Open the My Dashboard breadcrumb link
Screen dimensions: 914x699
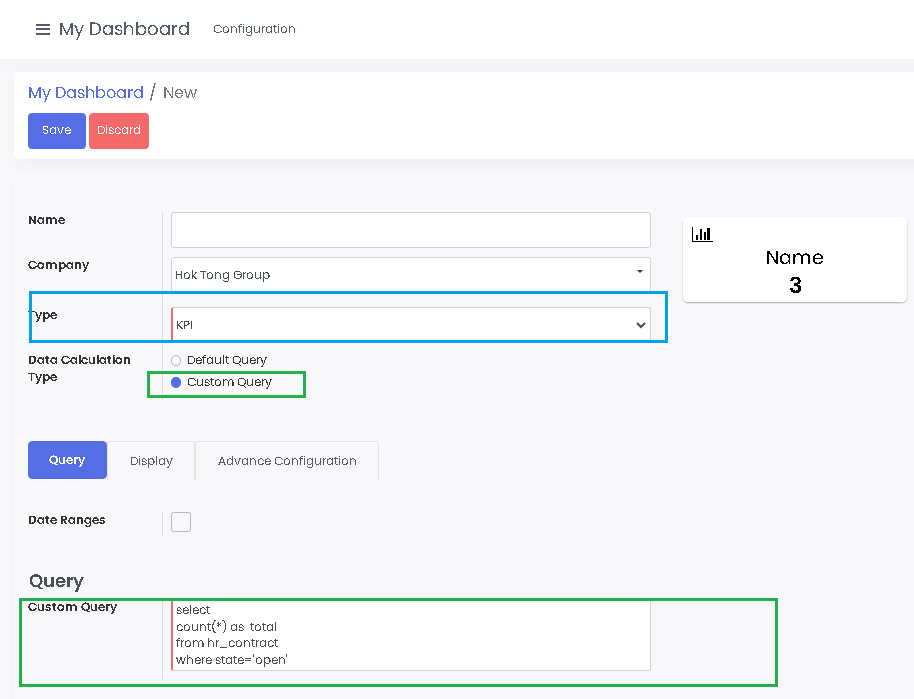(86, 92)
